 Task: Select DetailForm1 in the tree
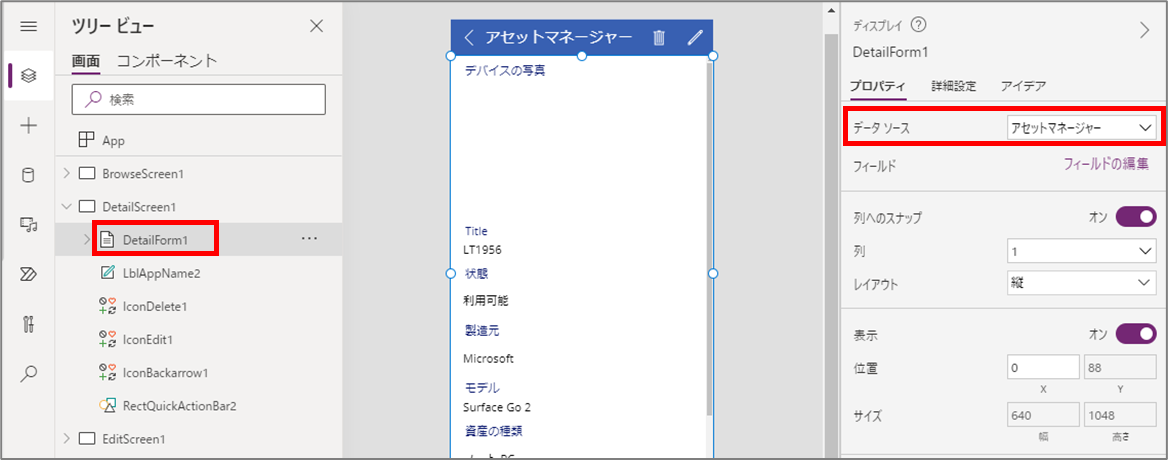pyautogui.click(x=155, y=240)
